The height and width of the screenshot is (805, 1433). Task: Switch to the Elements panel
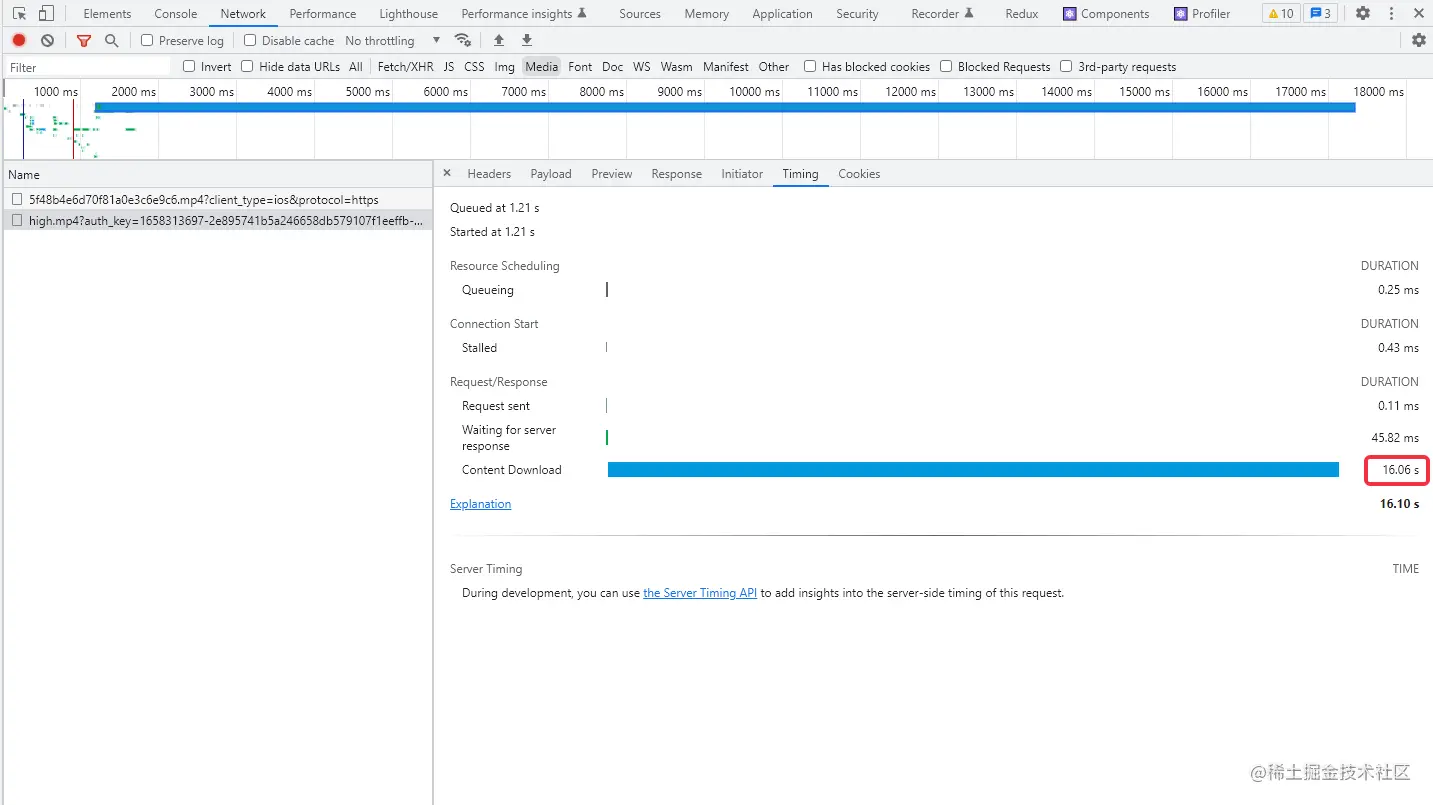(x=107, y=14)
